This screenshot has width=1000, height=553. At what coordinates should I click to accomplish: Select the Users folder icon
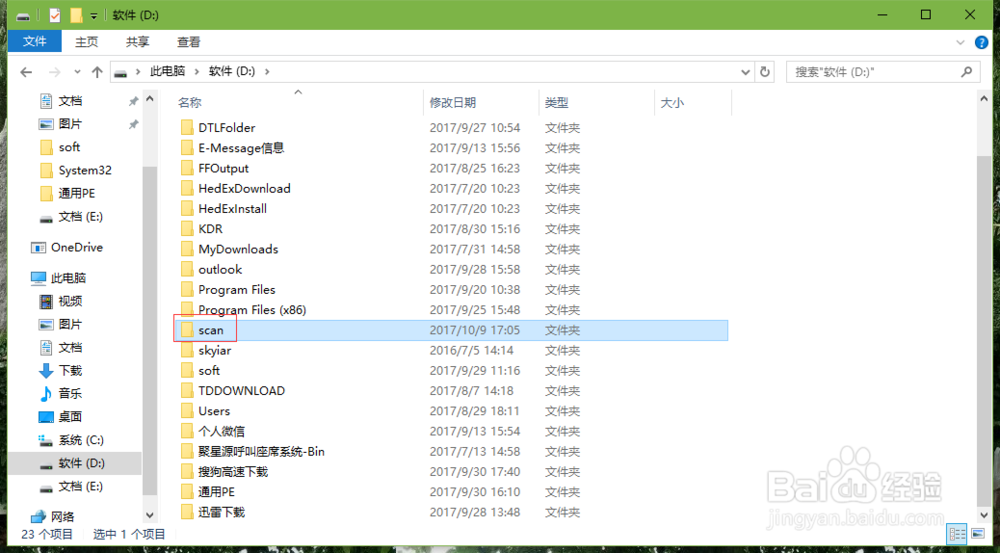coord(187,411)
